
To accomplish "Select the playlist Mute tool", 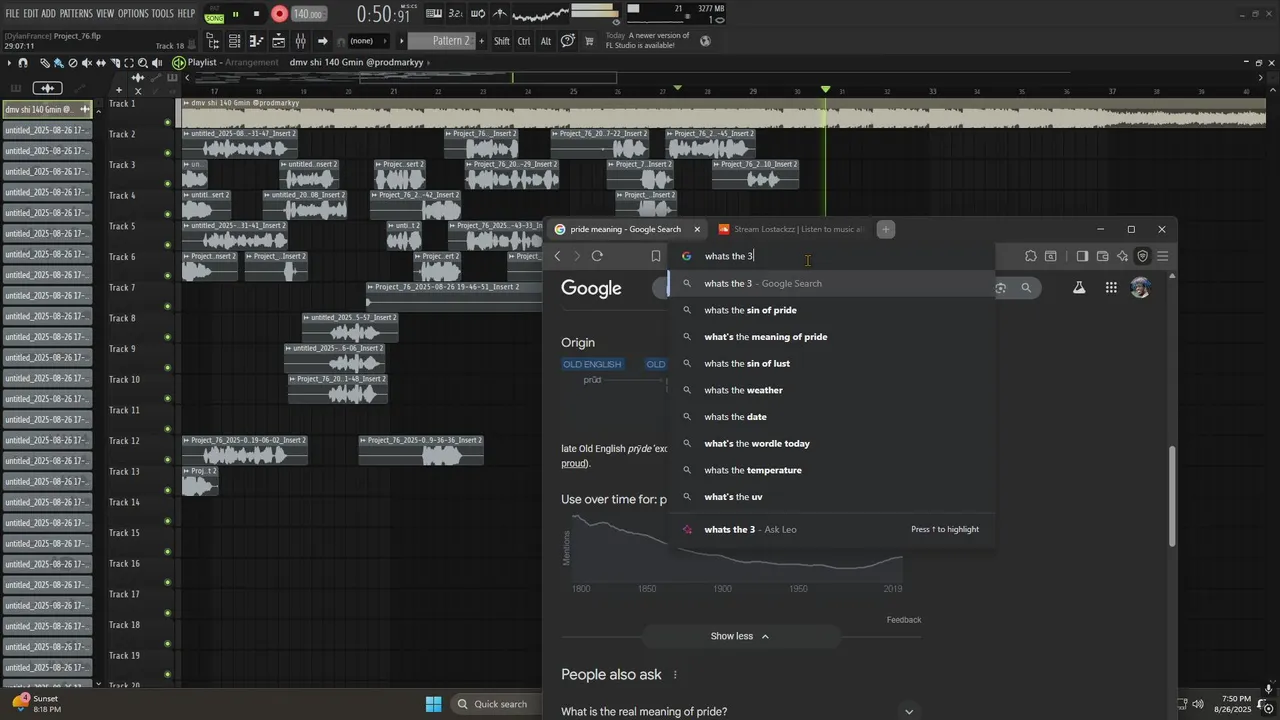I will 86,63.
